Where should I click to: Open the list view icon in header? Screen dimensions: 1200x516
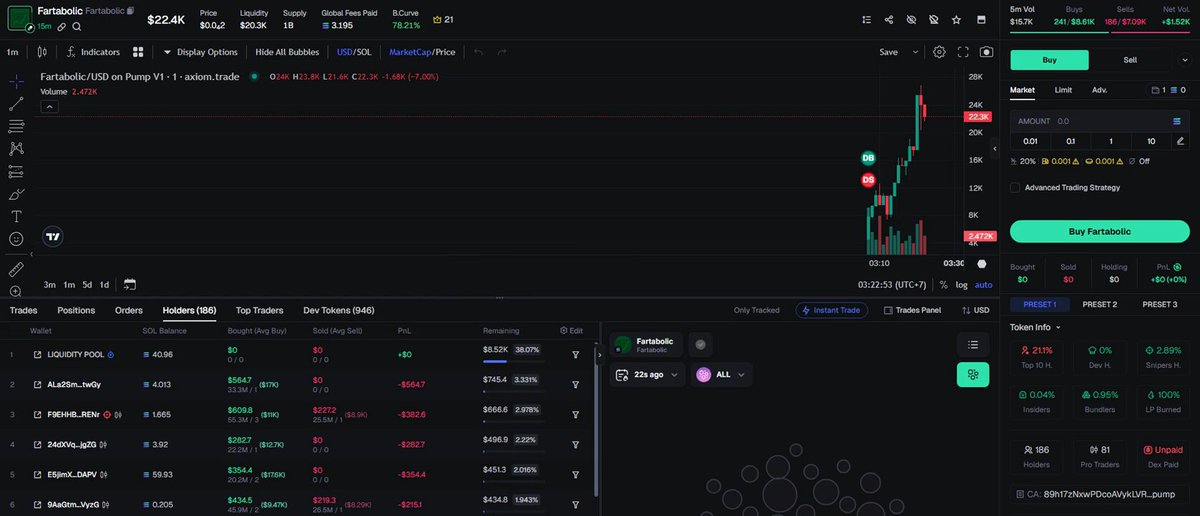[867, 20]
